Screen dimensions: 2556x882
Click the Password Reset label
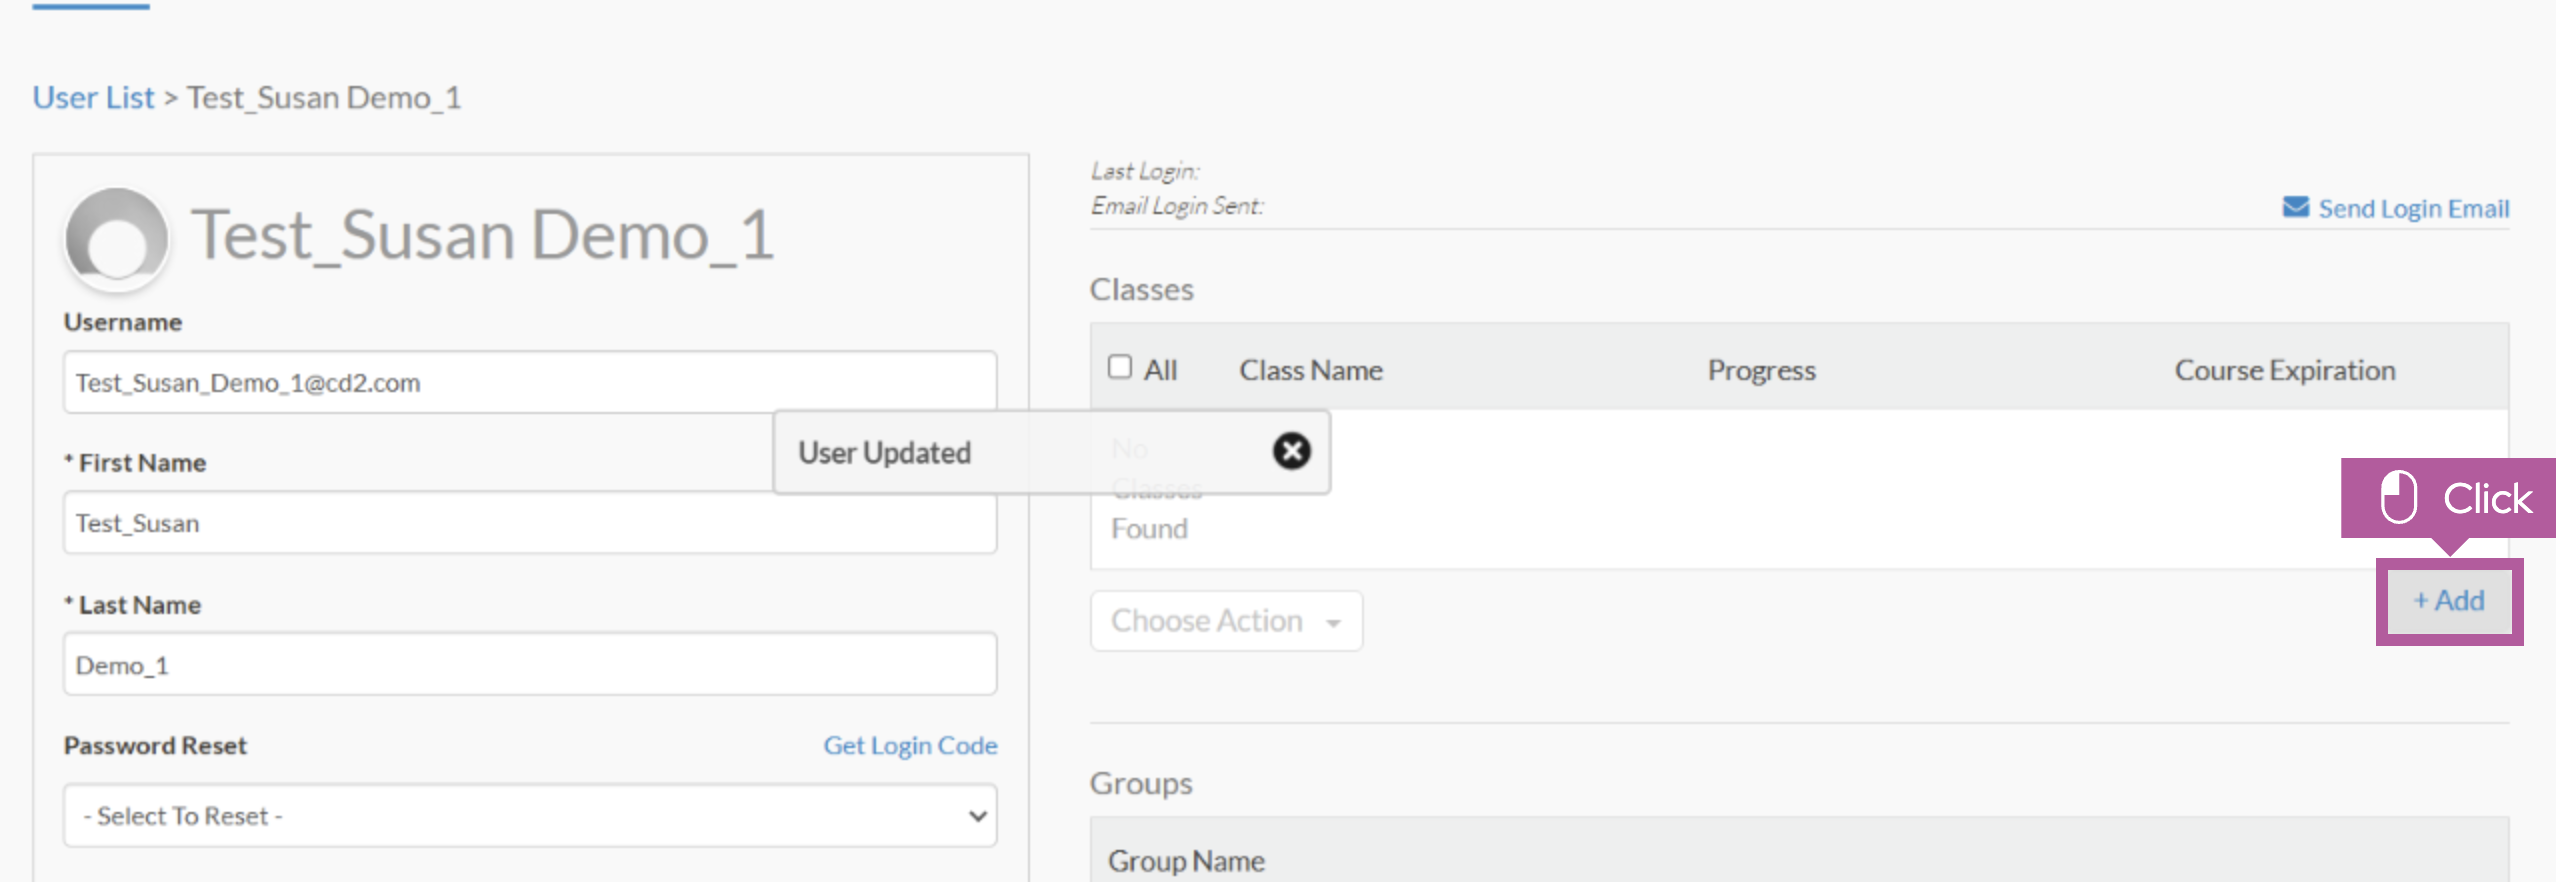pos(155,746)
